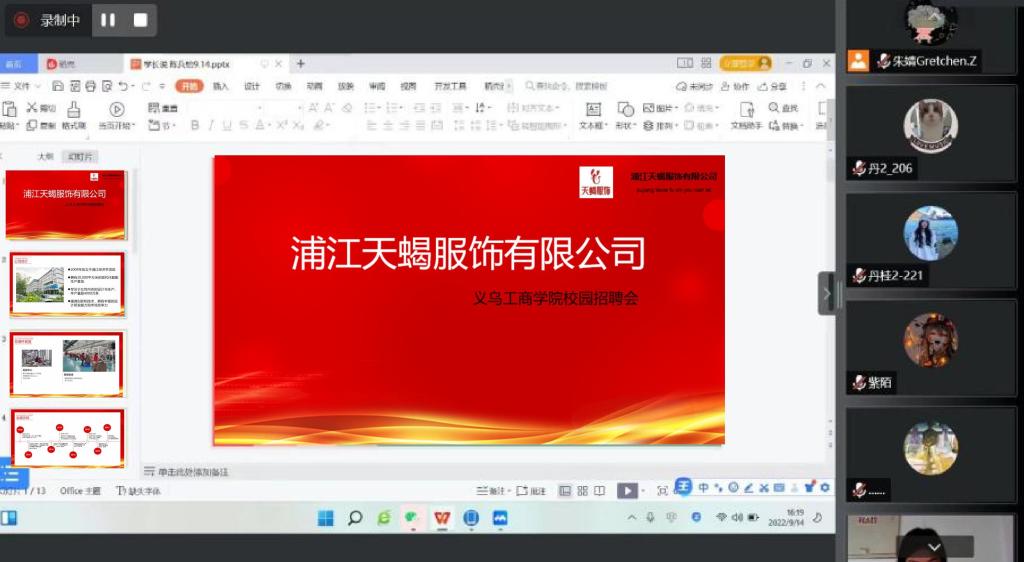Image resolution: width=1024 pixels, height=562 pixels.
Task: Click the Format Painter brush icon
Action: click(x=73, y=112)
